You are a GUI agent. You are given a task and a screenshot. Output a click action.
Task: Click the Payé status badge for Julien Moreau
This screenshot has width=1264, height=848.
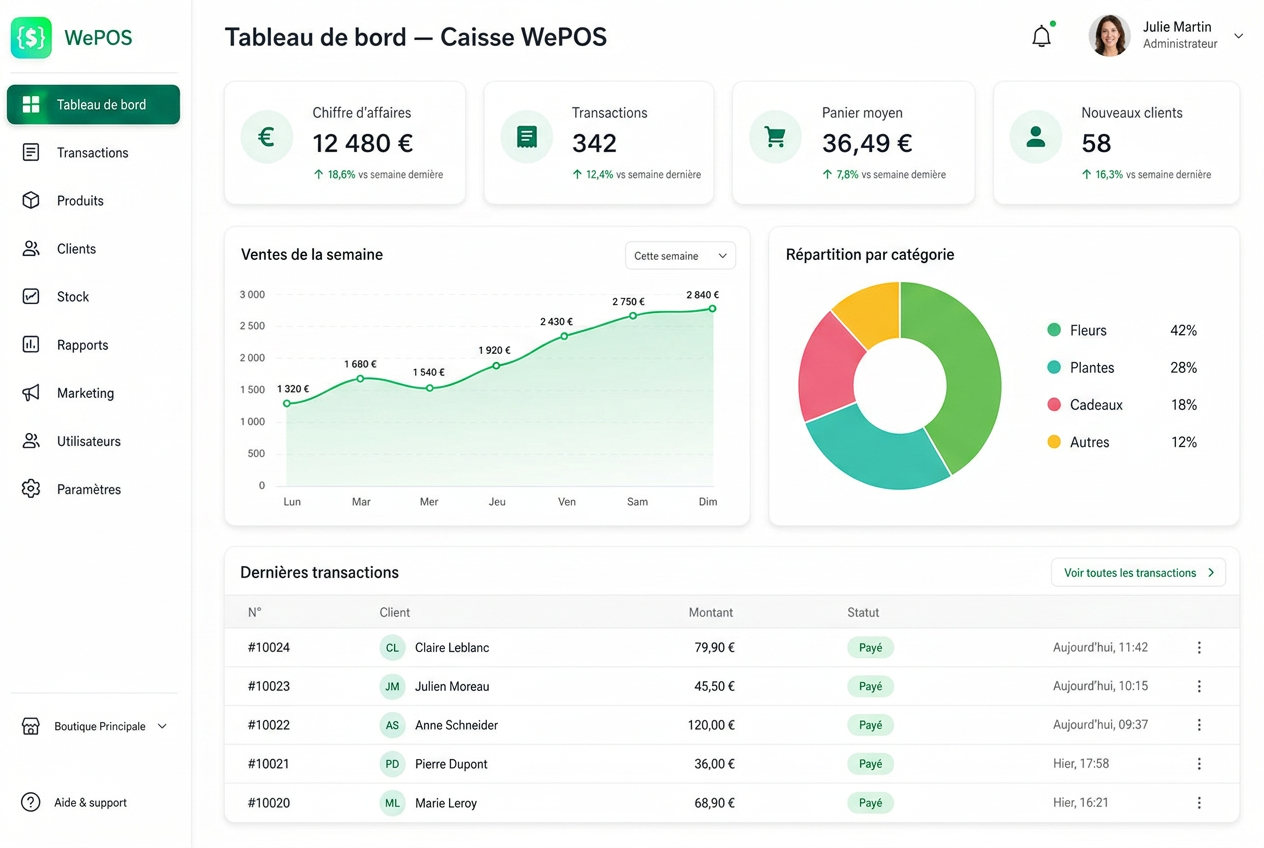(871, 686)
